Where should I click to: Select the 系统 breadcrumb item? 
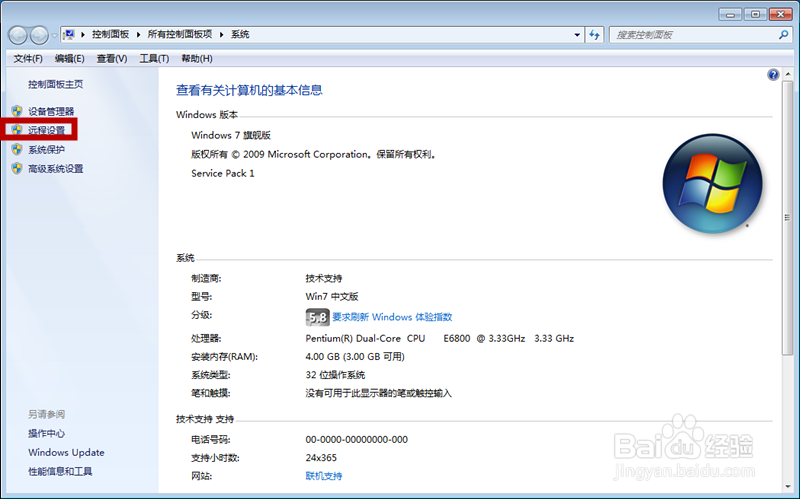click(240, 35)
